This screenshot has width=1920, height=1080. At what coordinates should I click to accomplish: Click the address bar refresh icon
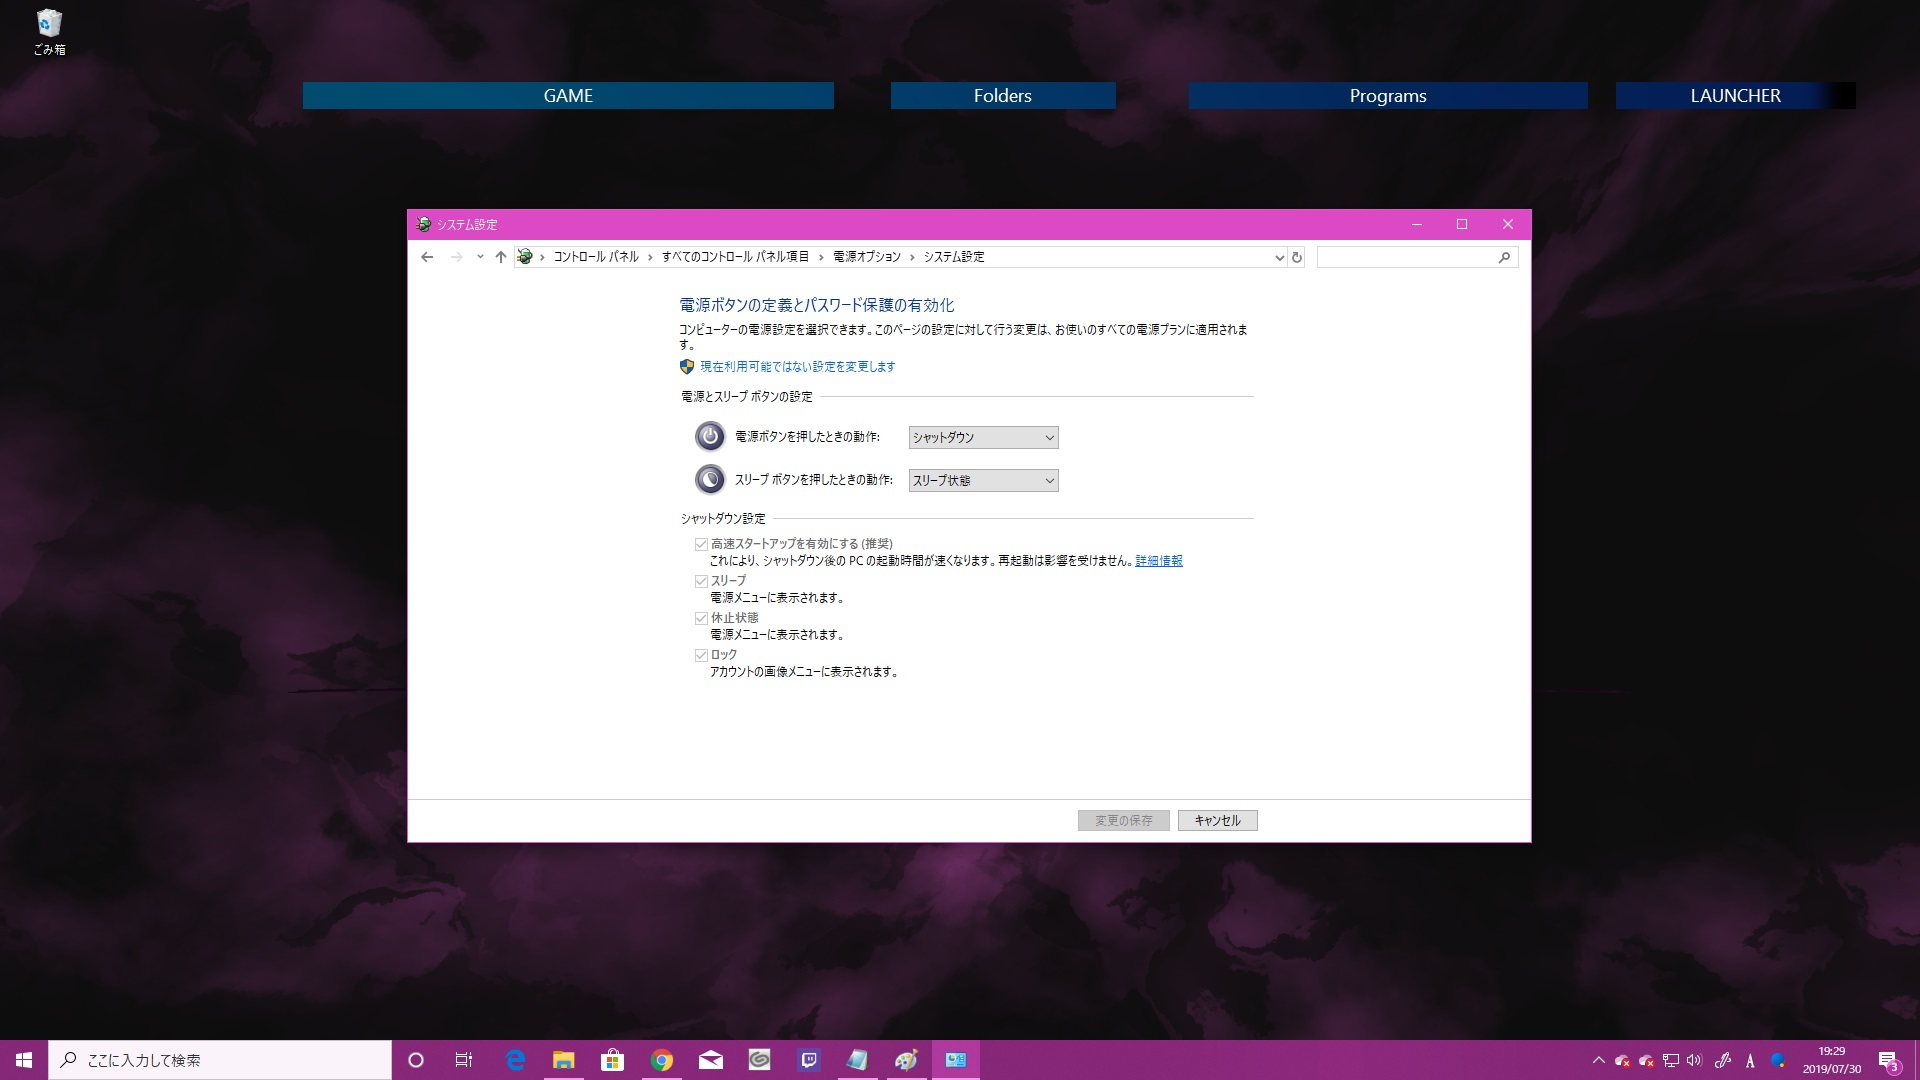tap(1297, 257)
